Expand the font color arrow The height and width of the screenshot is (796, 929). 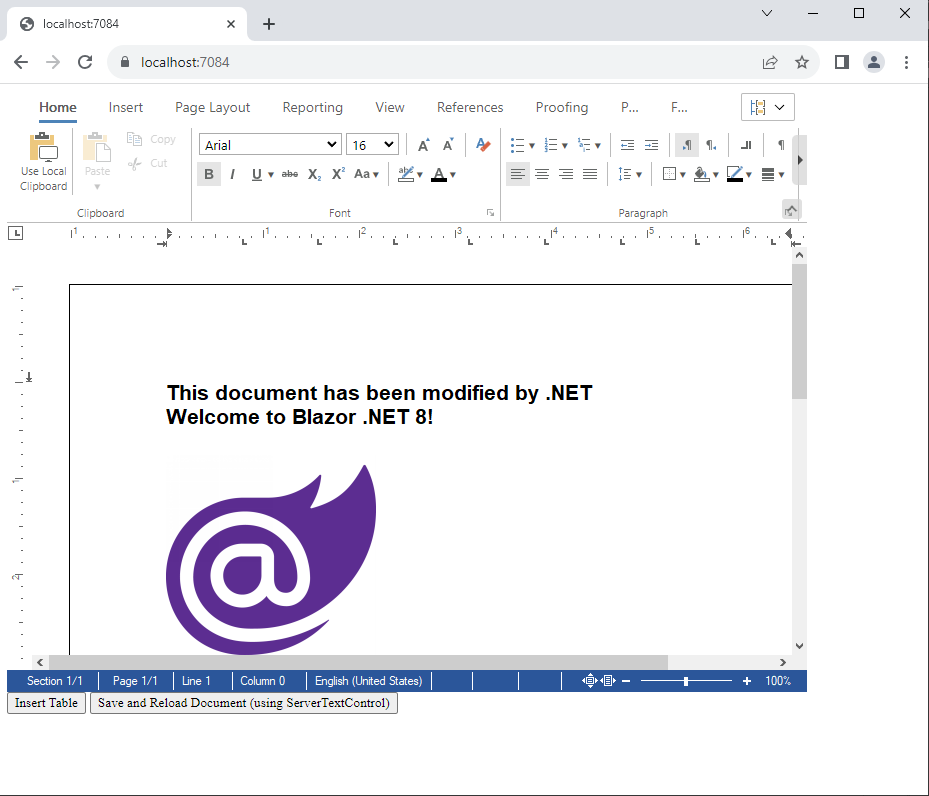pyautogui.click(x=453, y=175)
